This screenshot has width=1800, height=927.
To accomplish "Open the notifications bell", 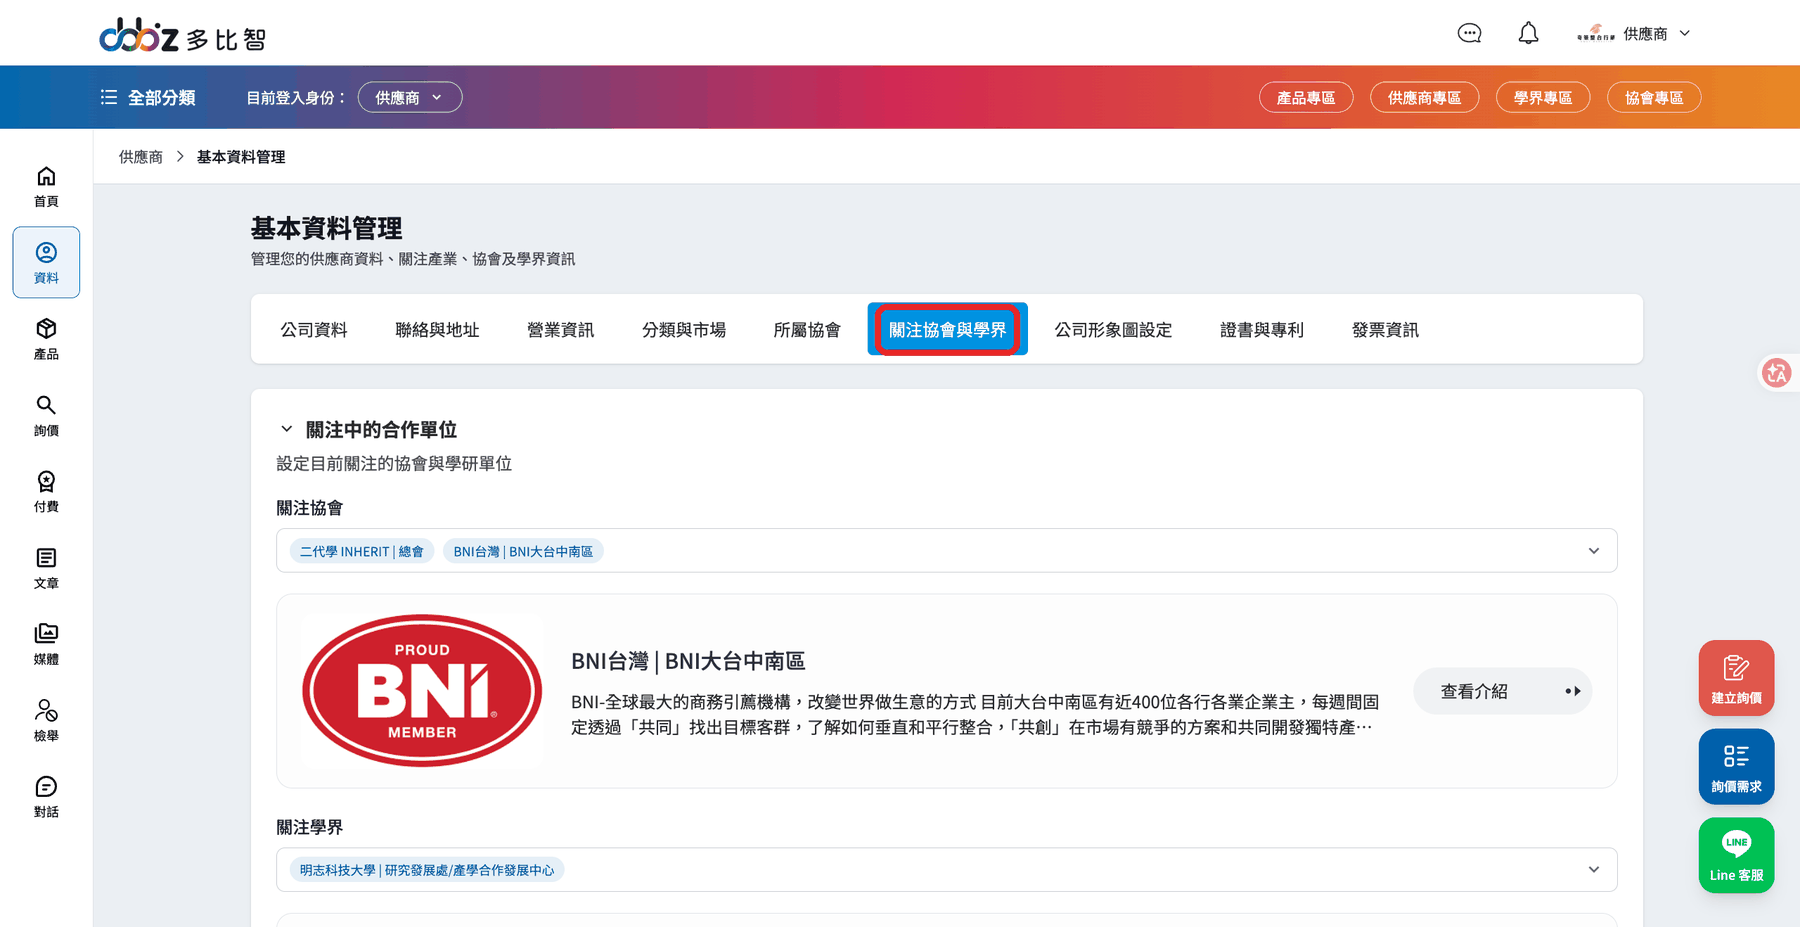I will point(1528,33).
